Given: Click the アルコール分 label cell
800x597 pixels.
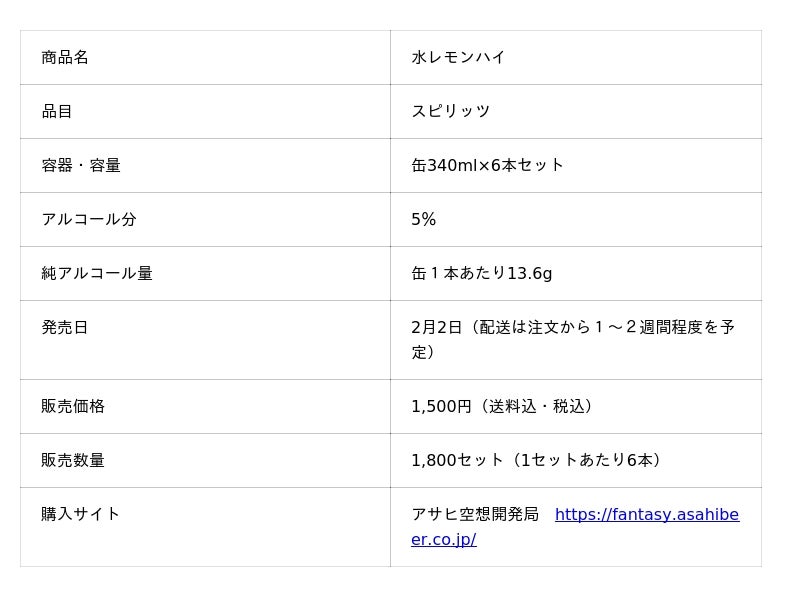Looking at the screenshot, I should click(89, 220).
